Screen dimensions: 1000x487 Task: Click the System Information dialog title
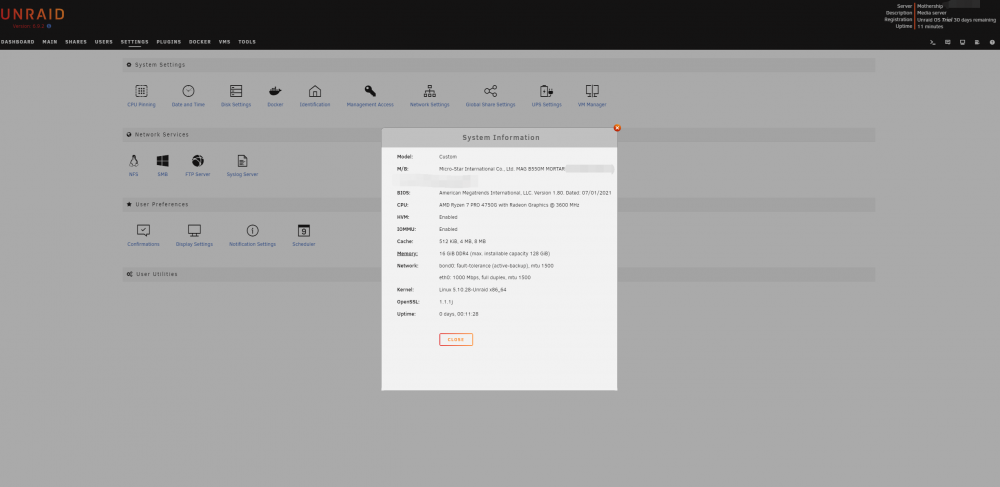pos(501,138)
